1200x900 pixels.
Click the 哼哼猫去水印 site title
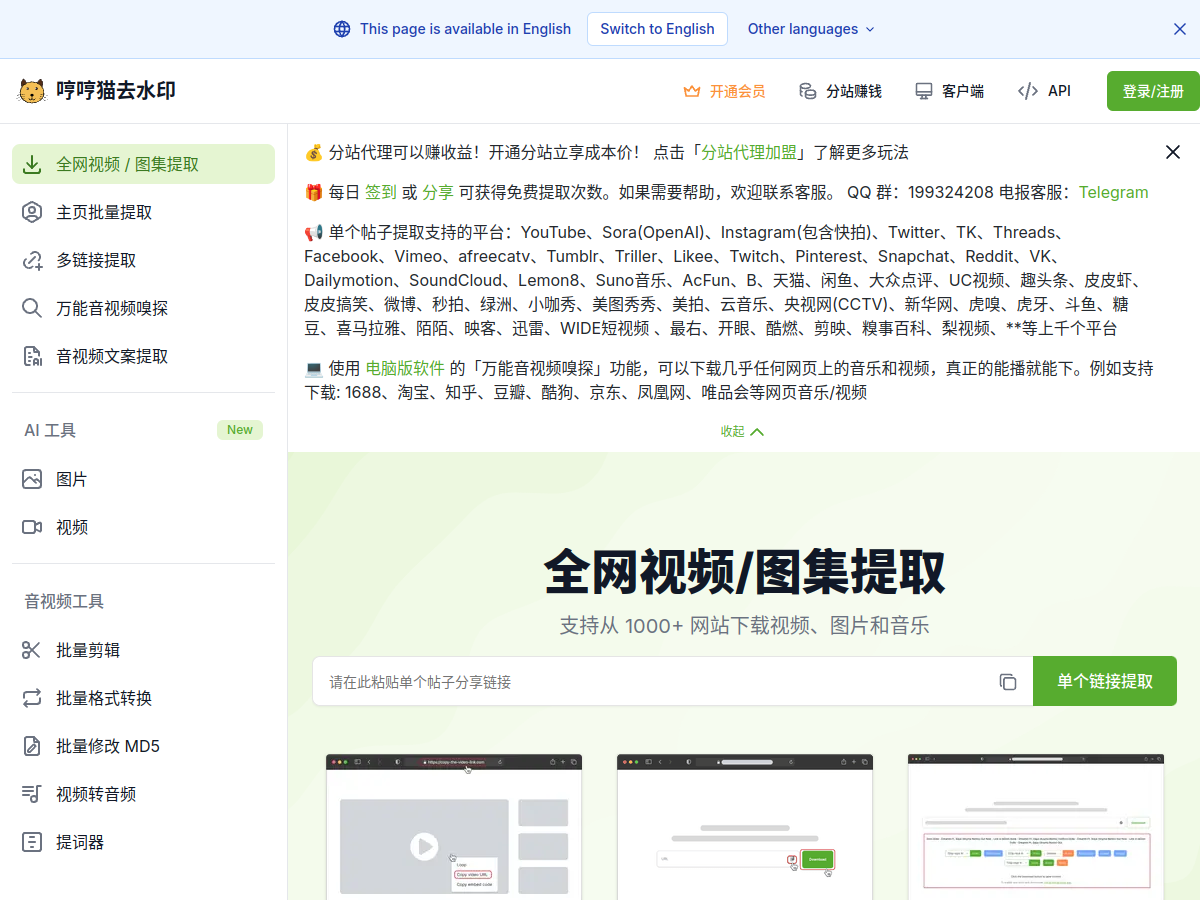(116, 91)
